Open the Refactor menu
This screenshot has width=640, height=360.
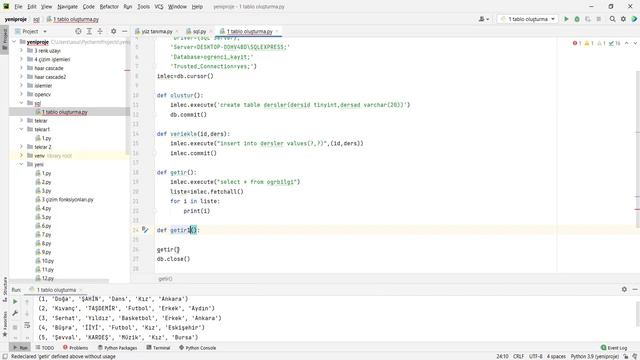pos(109,7)
